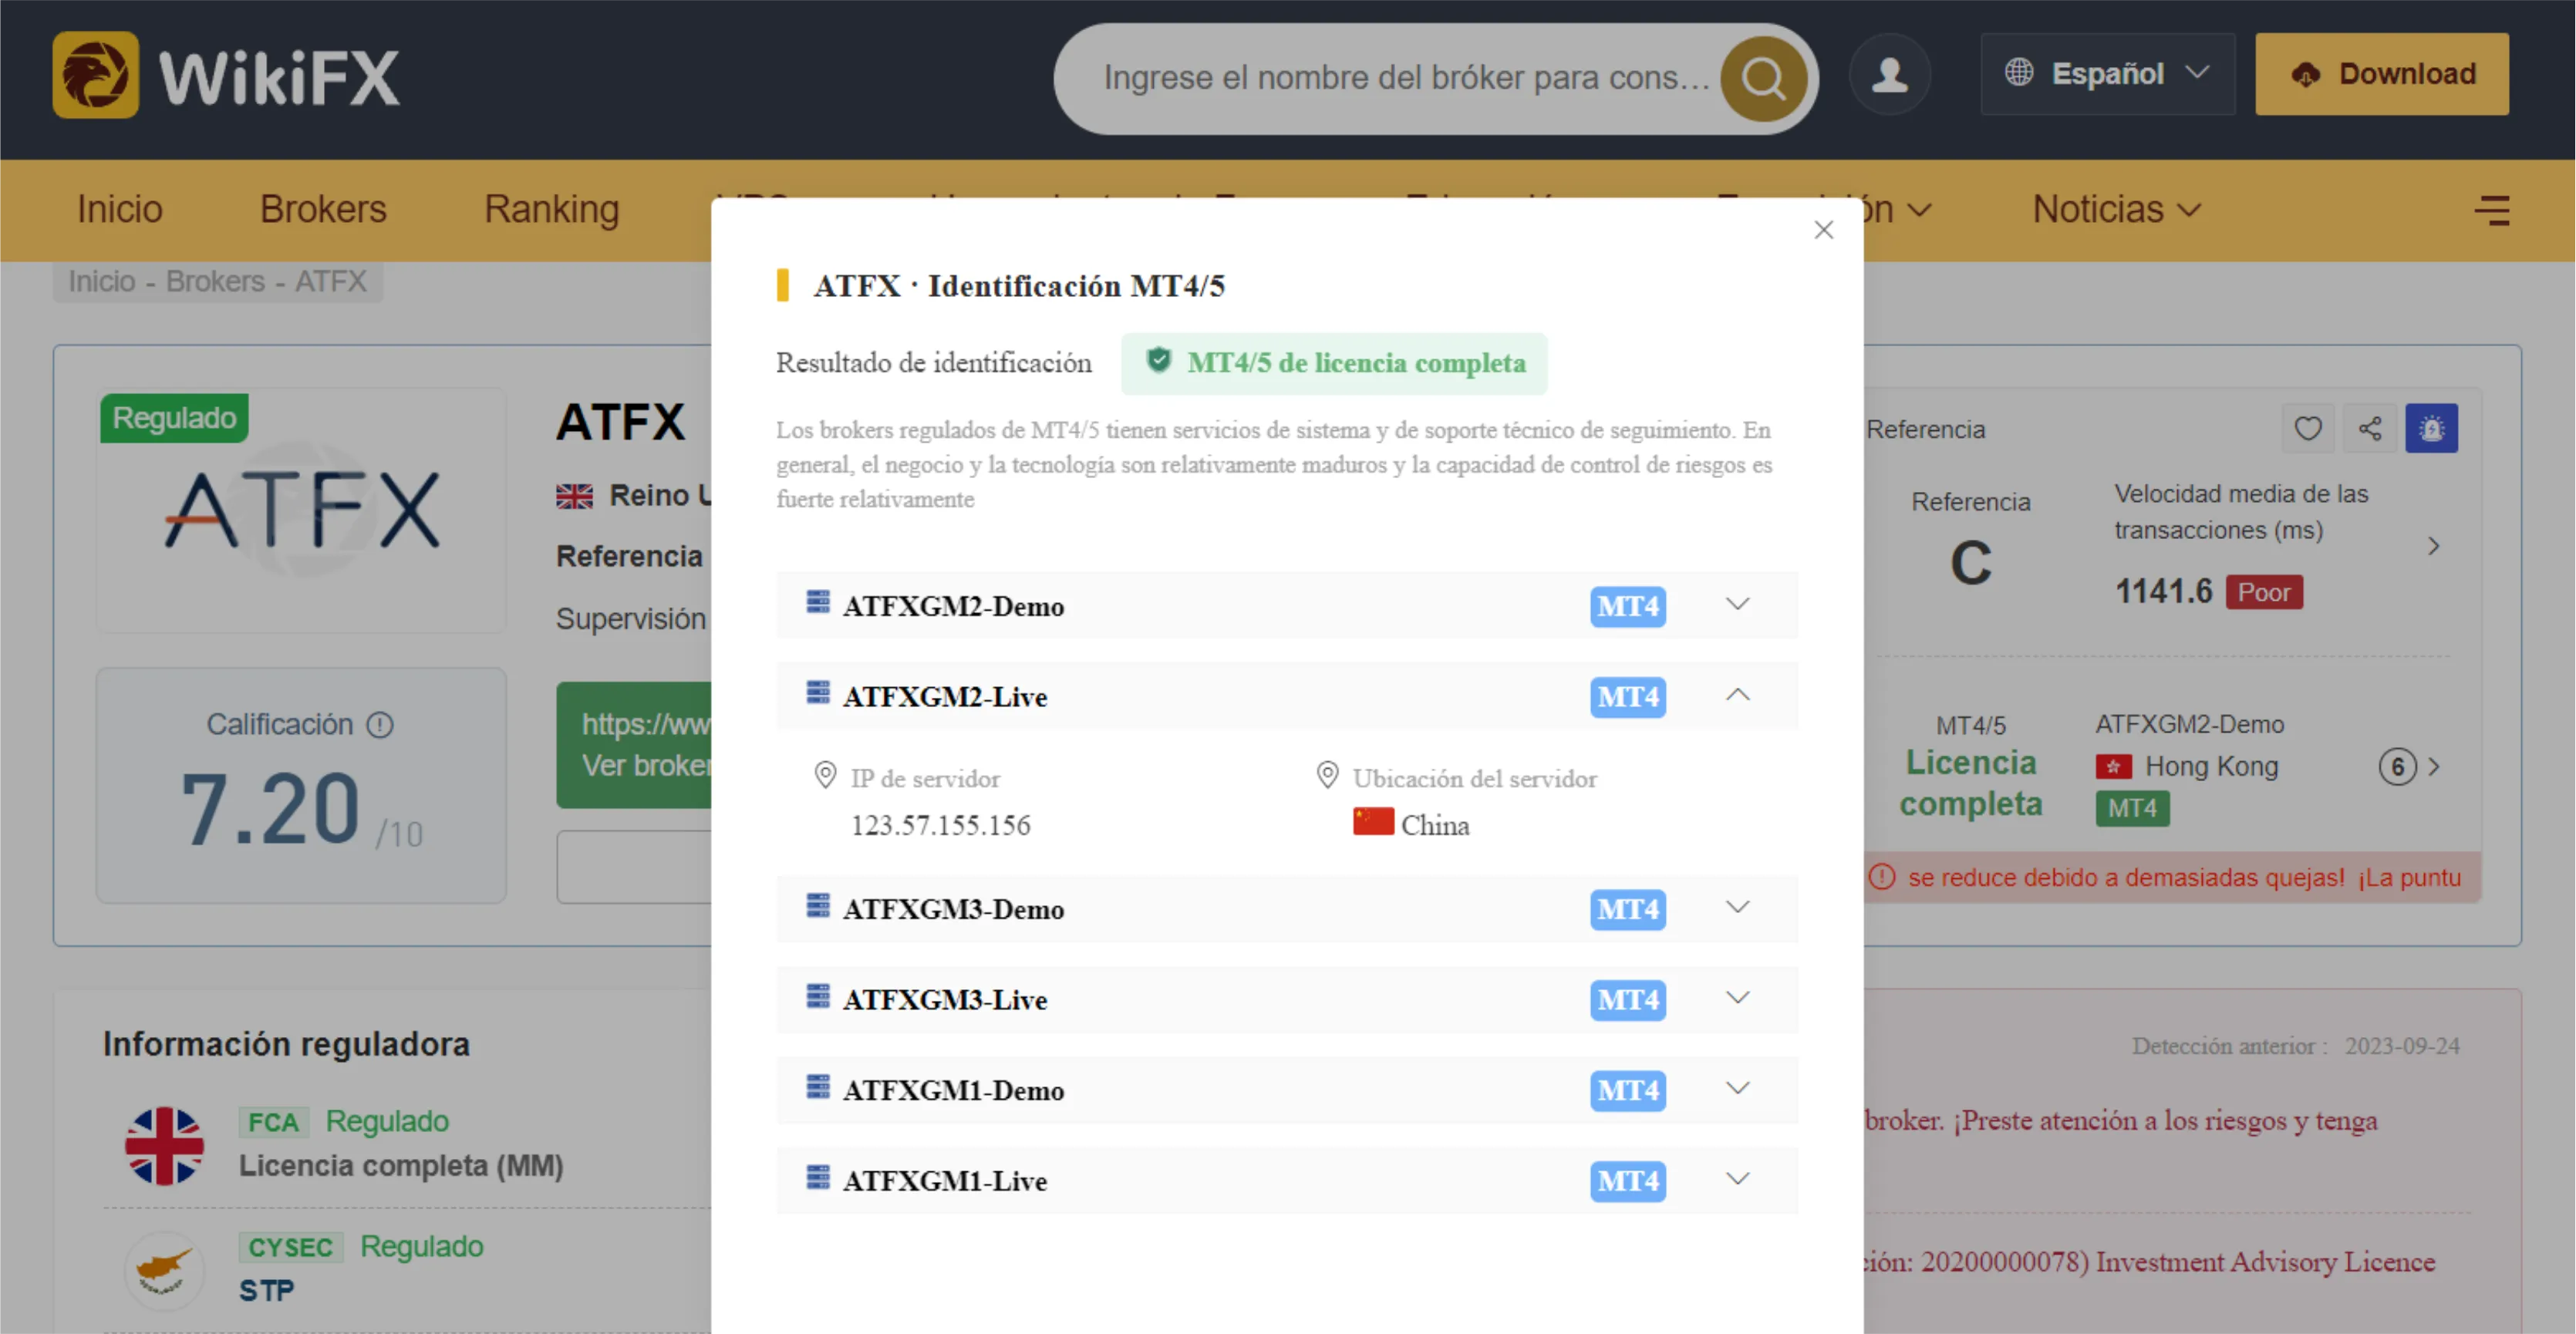Click the Cyprus CYSEC regulator icon
The height and width of the screenshot is (1334, 2576).
164,1271
